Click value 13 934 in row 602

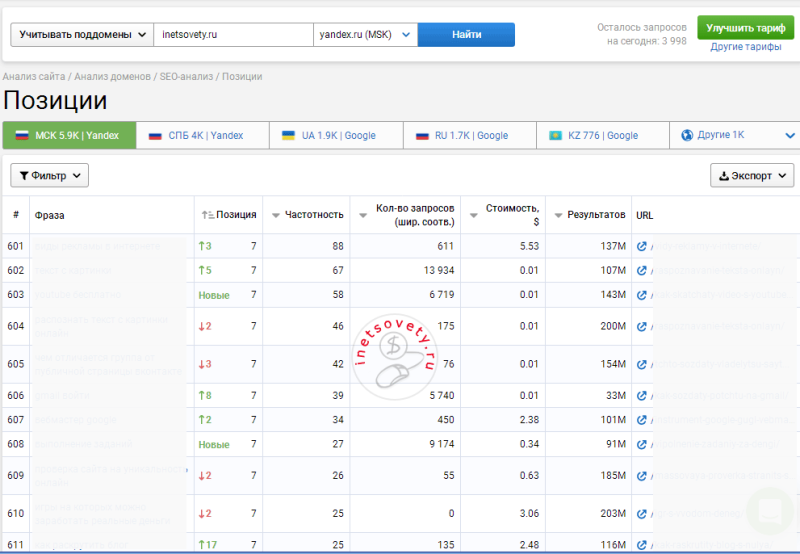click(438, 270)
